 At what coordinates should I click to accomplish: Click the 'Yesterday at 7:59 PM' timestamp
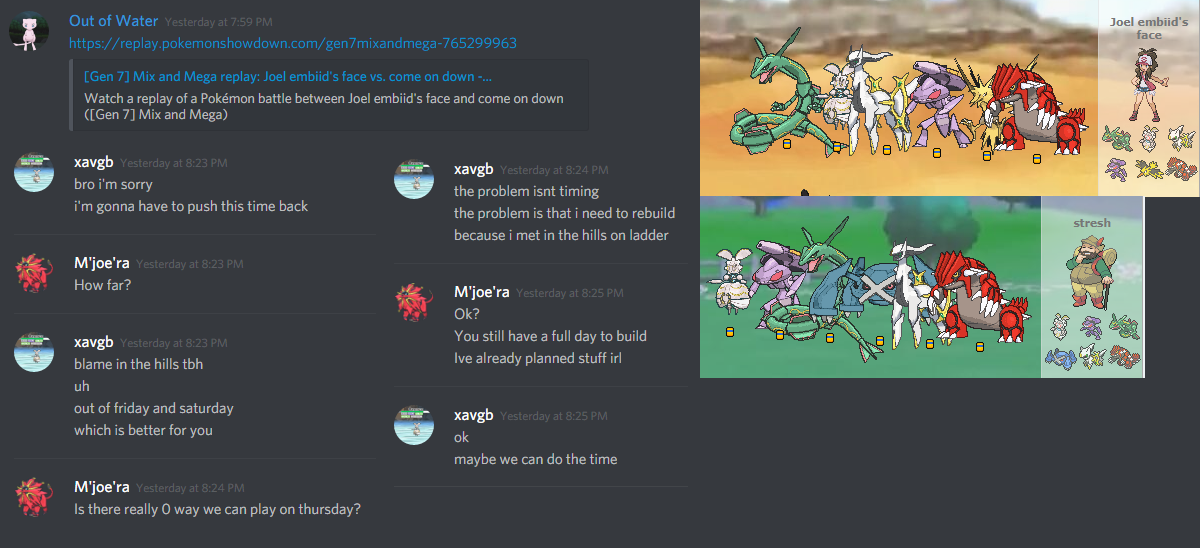218,22
